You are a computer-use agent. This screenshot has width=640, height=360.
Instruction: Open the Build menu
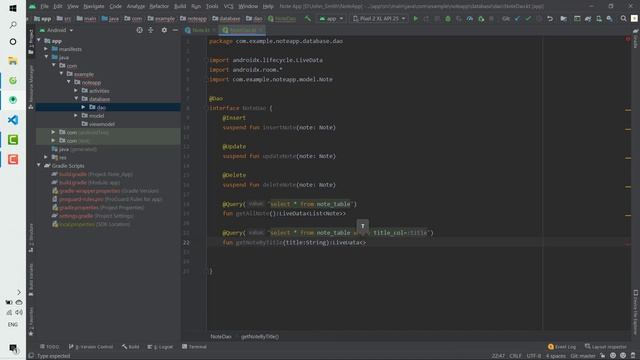(180, 7)
